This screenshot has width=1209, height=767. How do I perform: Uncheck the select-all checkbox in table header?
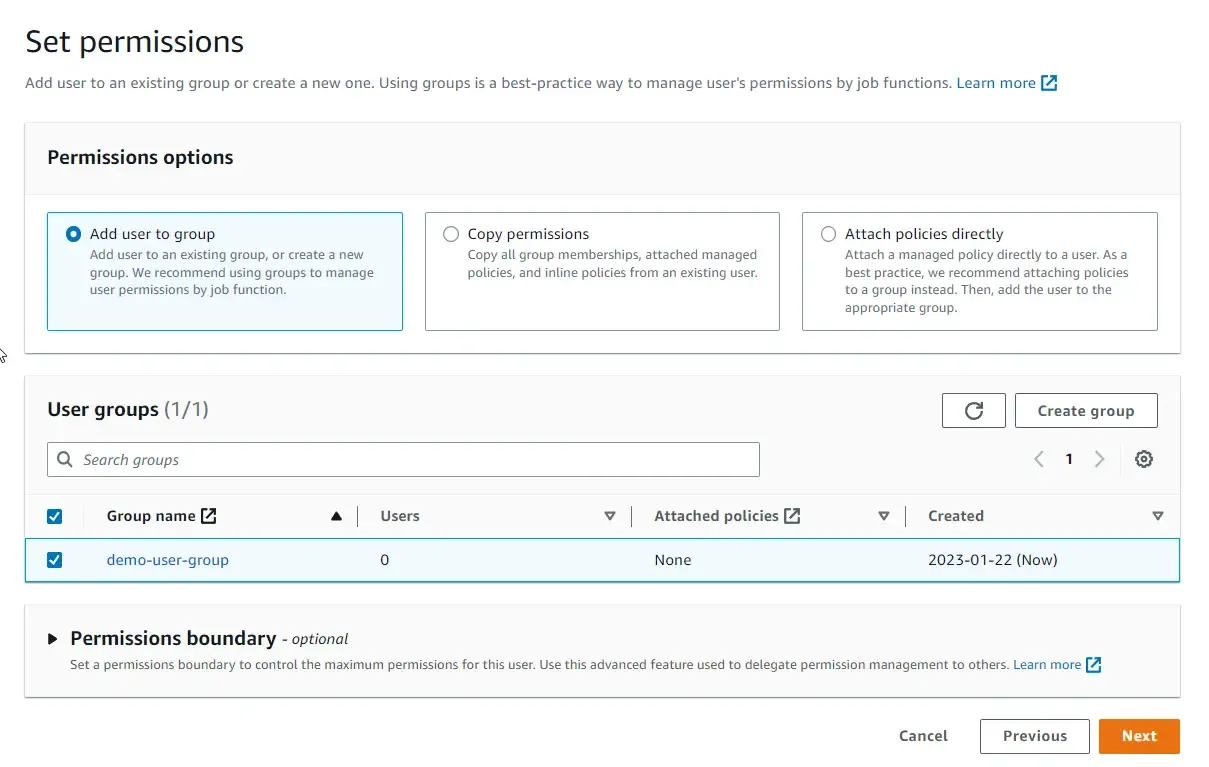pyautogui.click(x=55, y=516)
